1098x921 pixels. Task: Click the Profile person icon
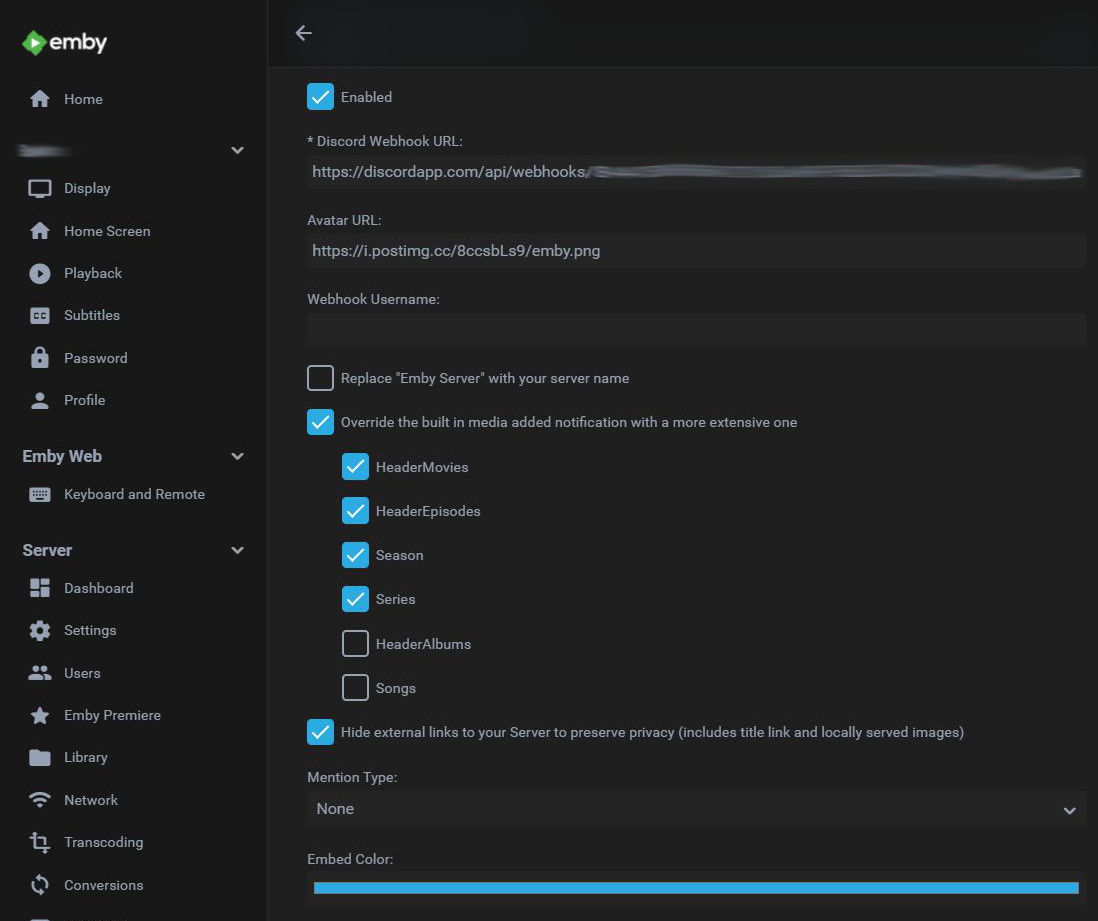[40, 401]
